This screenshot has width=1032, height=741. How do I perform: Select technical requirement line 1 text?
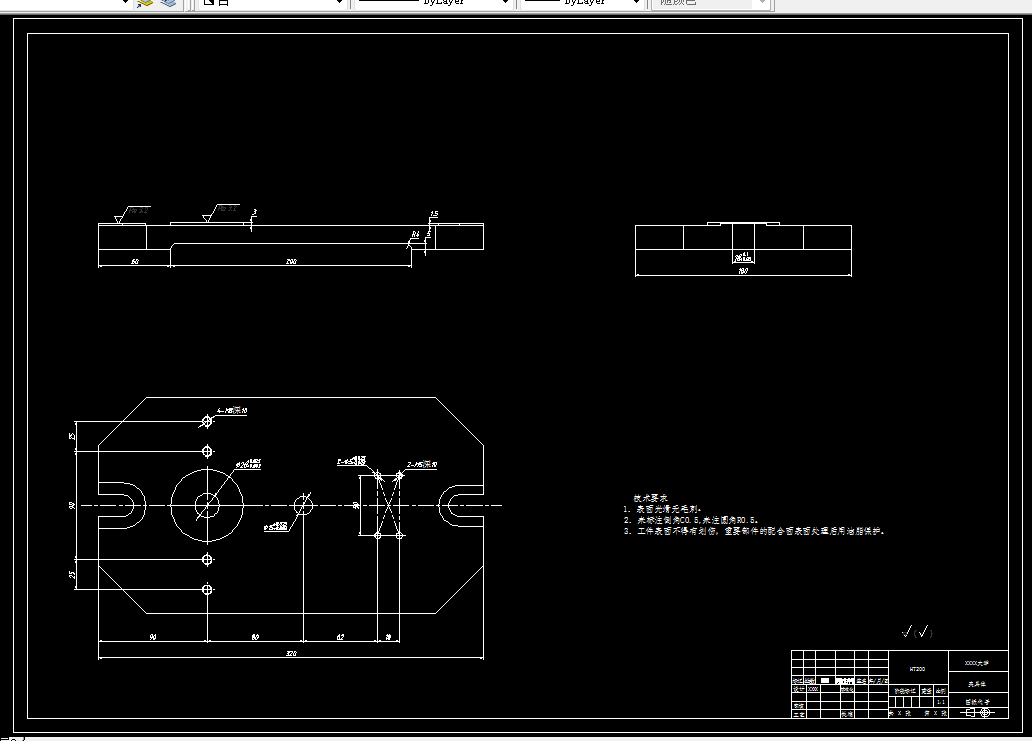[x=663, y=509]
